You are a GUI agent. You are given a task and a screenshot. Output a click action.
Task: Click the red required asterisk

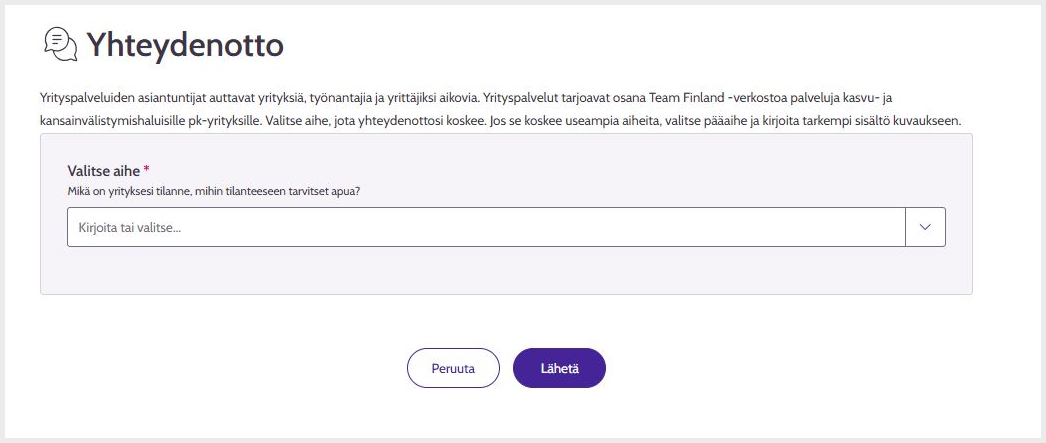pos(147,169)
